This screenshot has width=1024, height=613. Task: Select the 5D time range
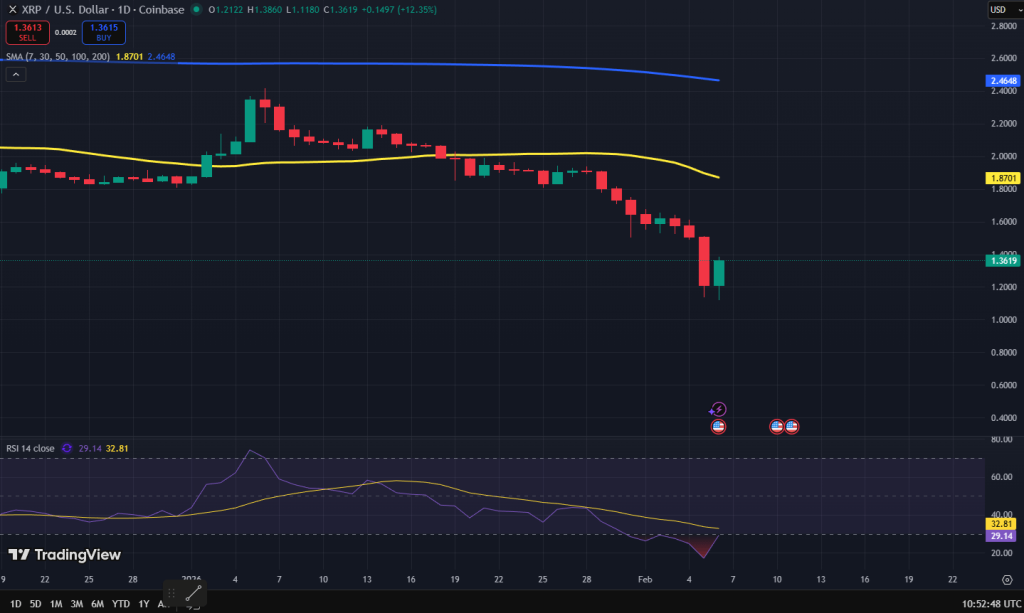pos(35,604)
